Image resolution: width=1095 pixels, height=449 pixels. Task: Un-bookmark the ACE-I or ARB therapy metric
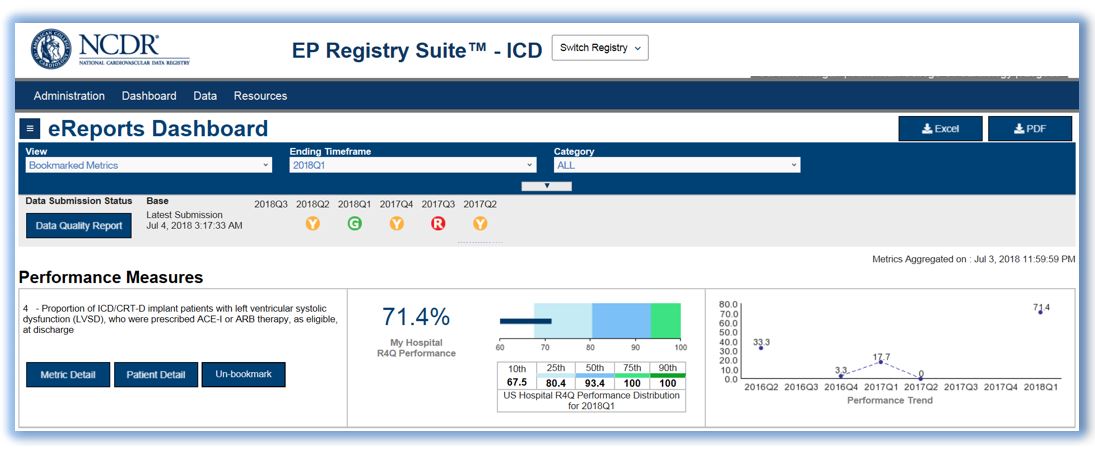pos(243,375)
